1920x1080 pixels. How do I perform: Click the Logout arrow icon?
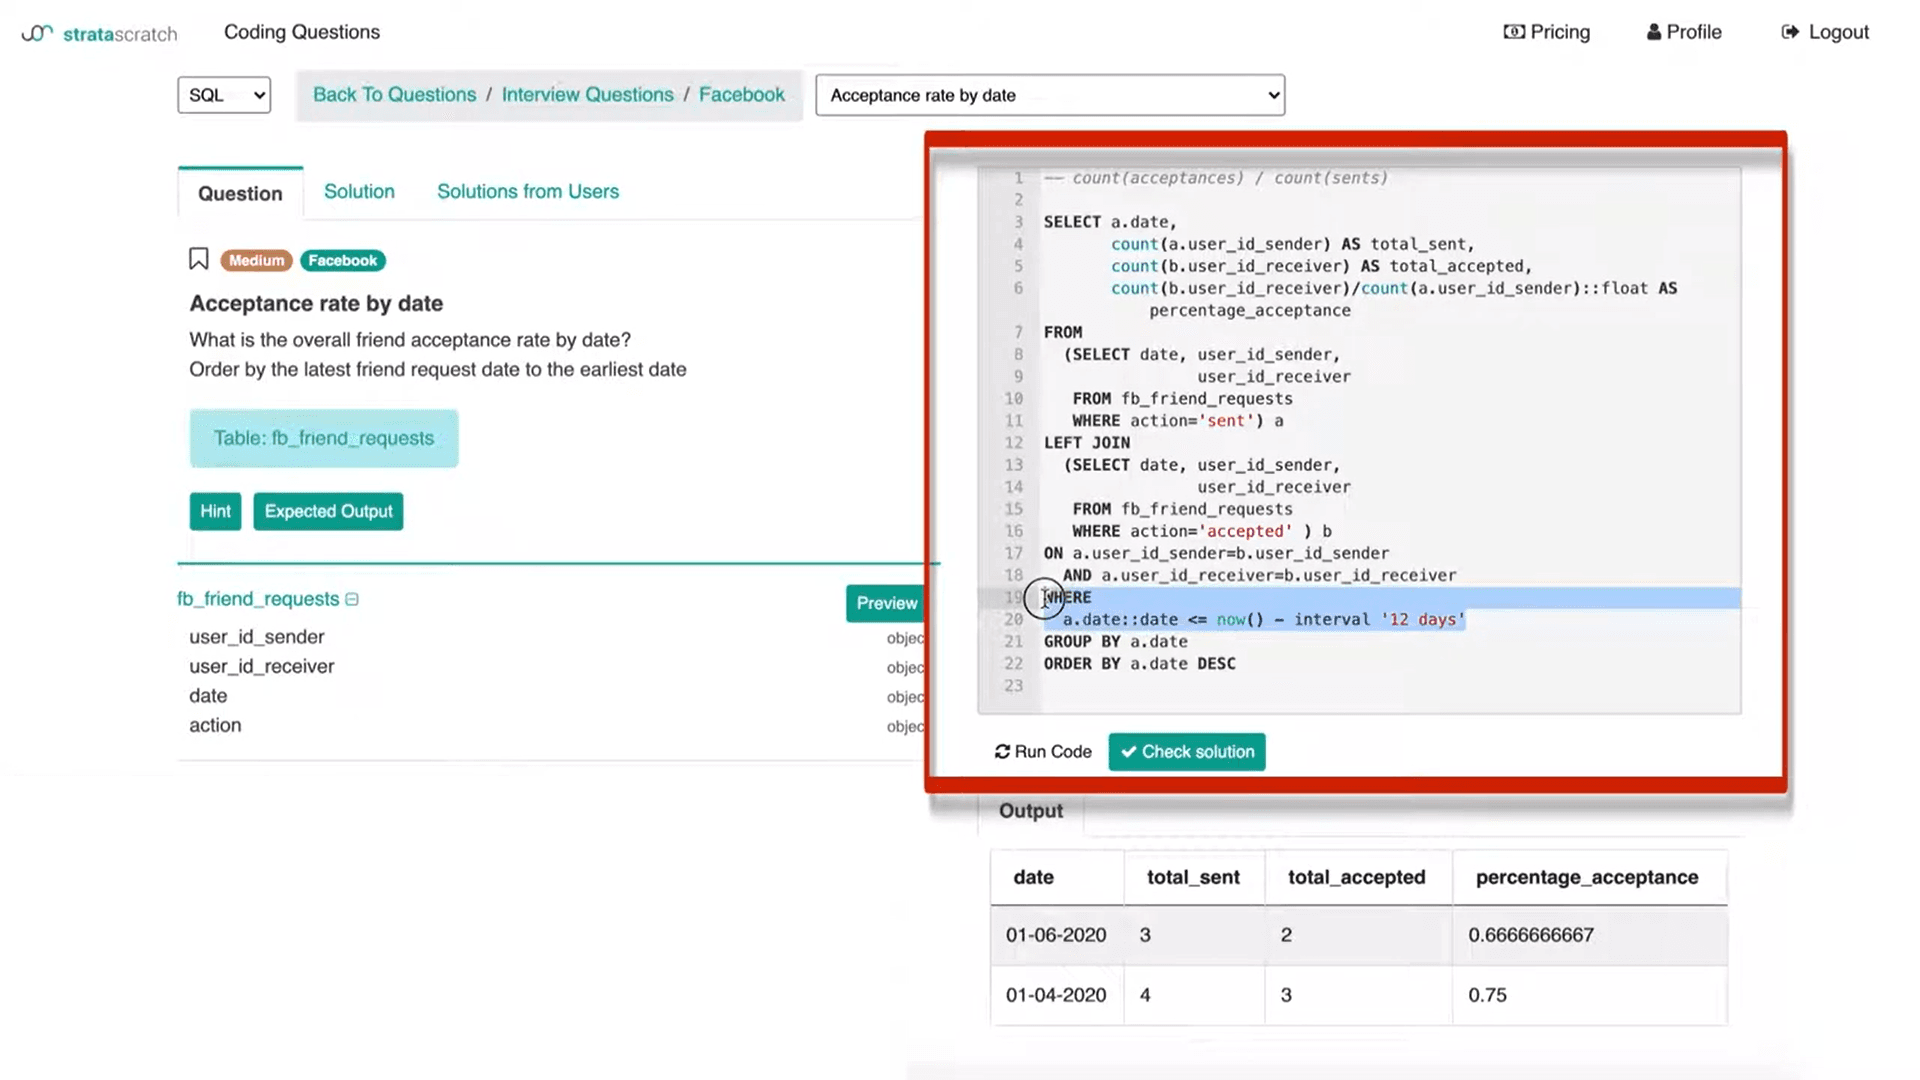[x=1790, y=32]
